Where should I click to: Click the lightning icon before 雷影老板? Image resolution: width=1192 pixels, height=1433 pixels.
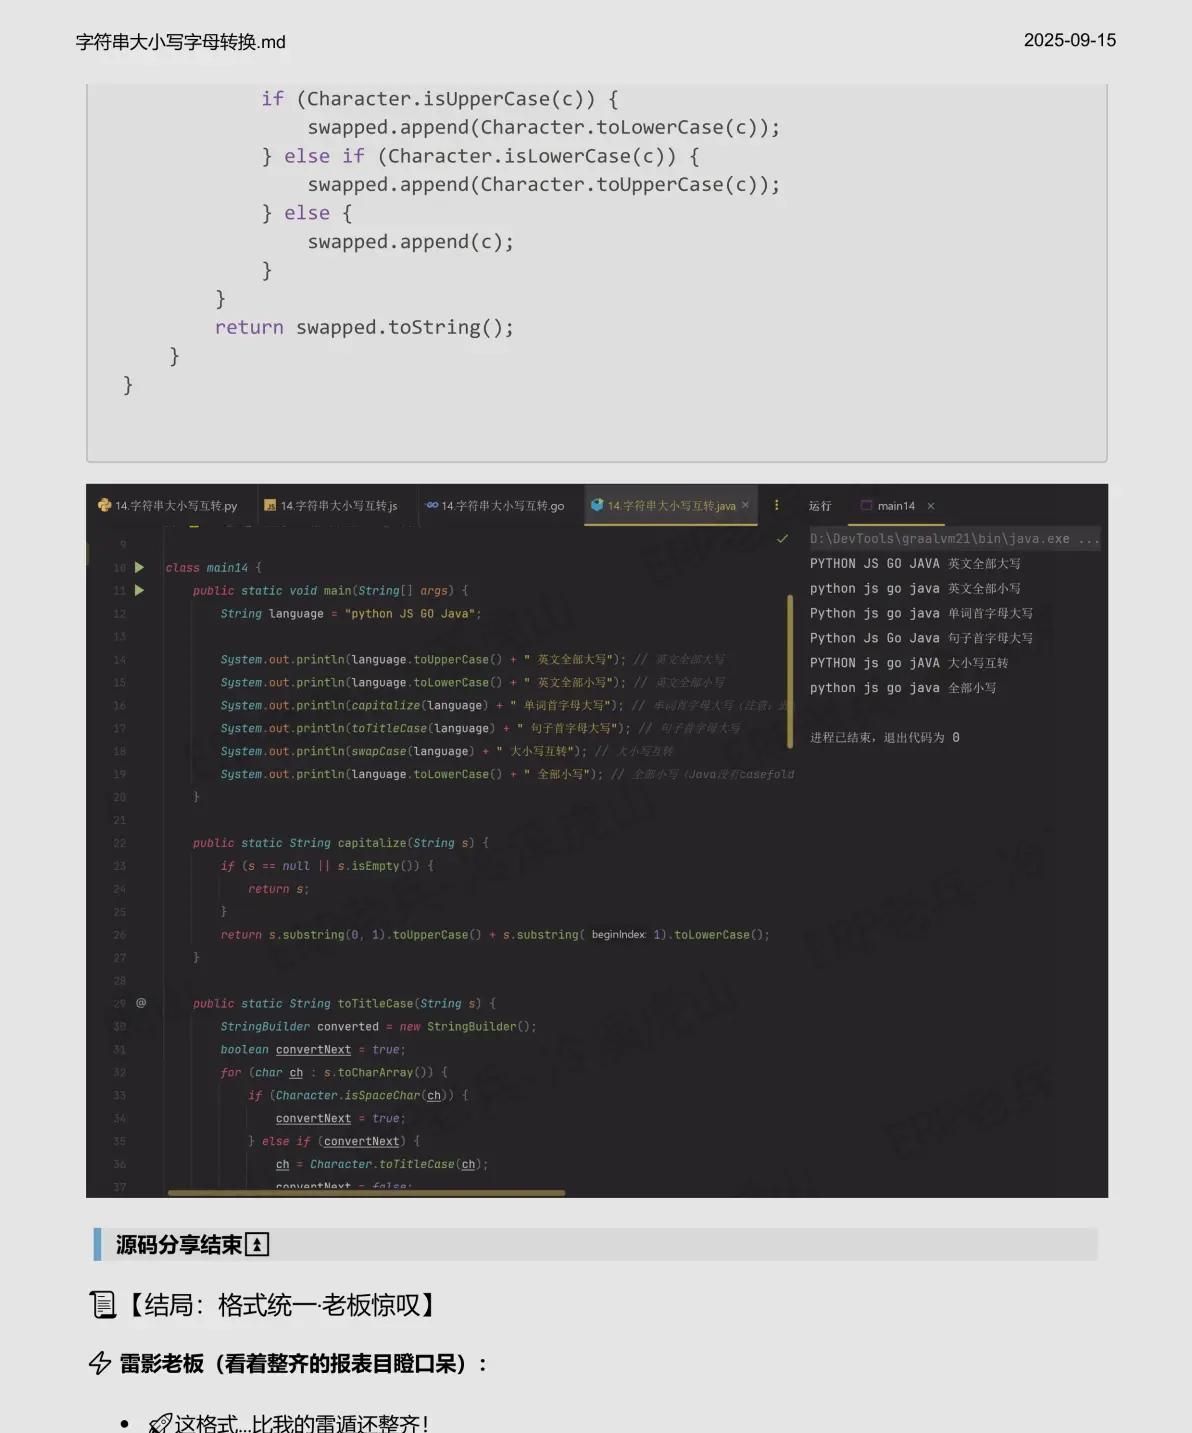[99, 1362]
